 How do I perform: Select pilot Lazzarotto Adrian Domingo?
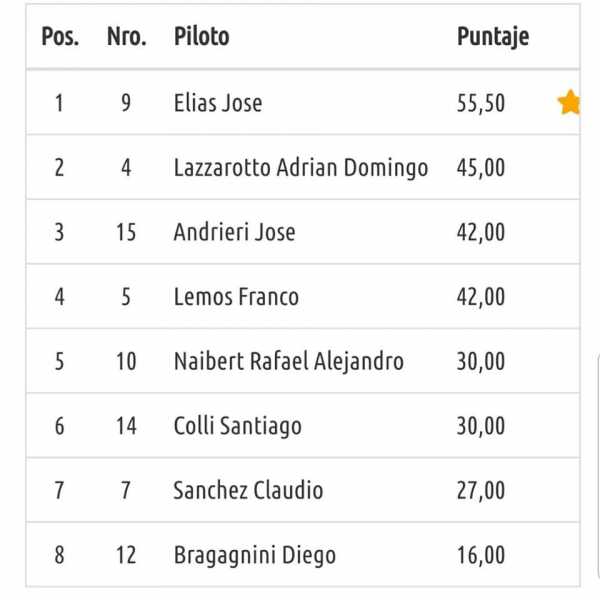coord(300,167)
